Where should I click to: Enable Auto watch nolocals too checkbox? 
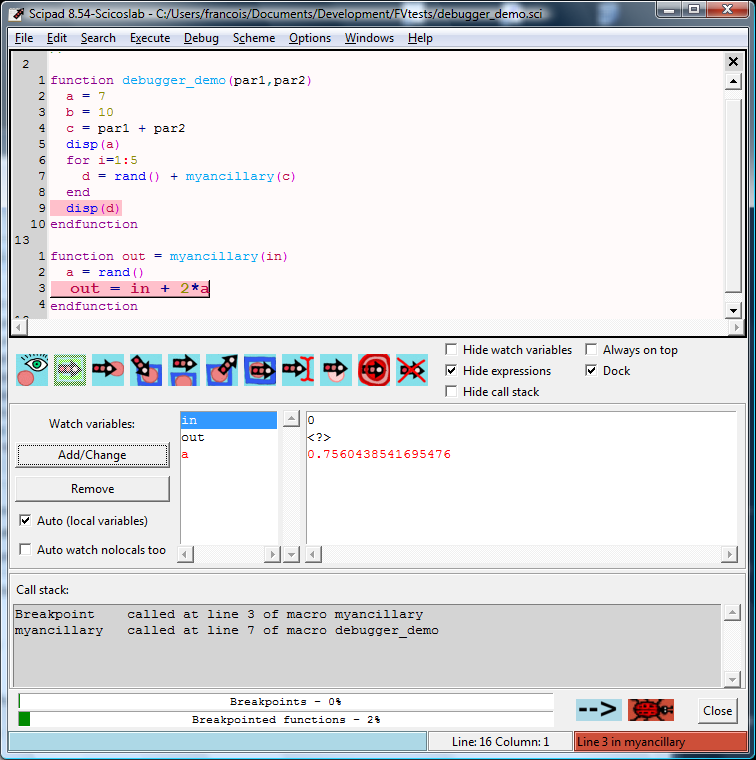[x=25, y=549]
